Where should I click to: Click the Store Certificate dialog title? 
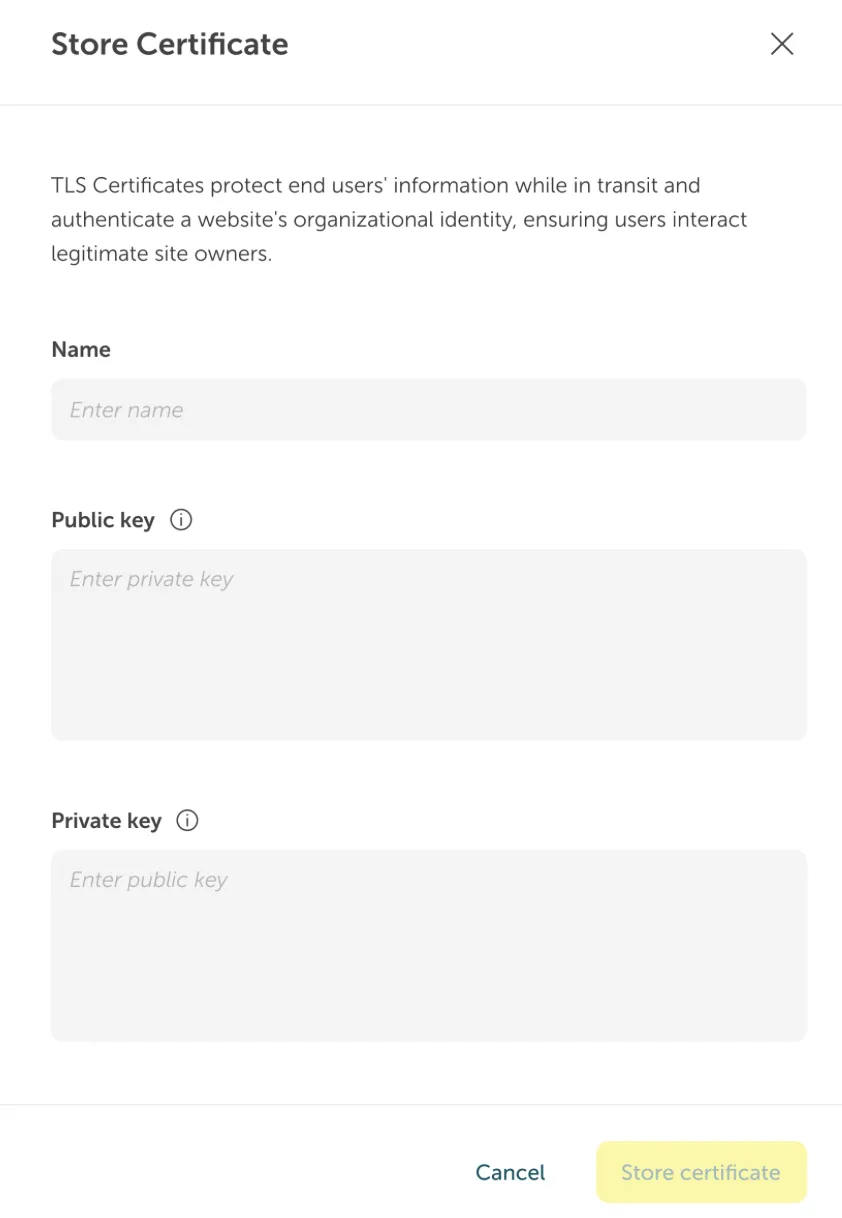click(169, 44)
